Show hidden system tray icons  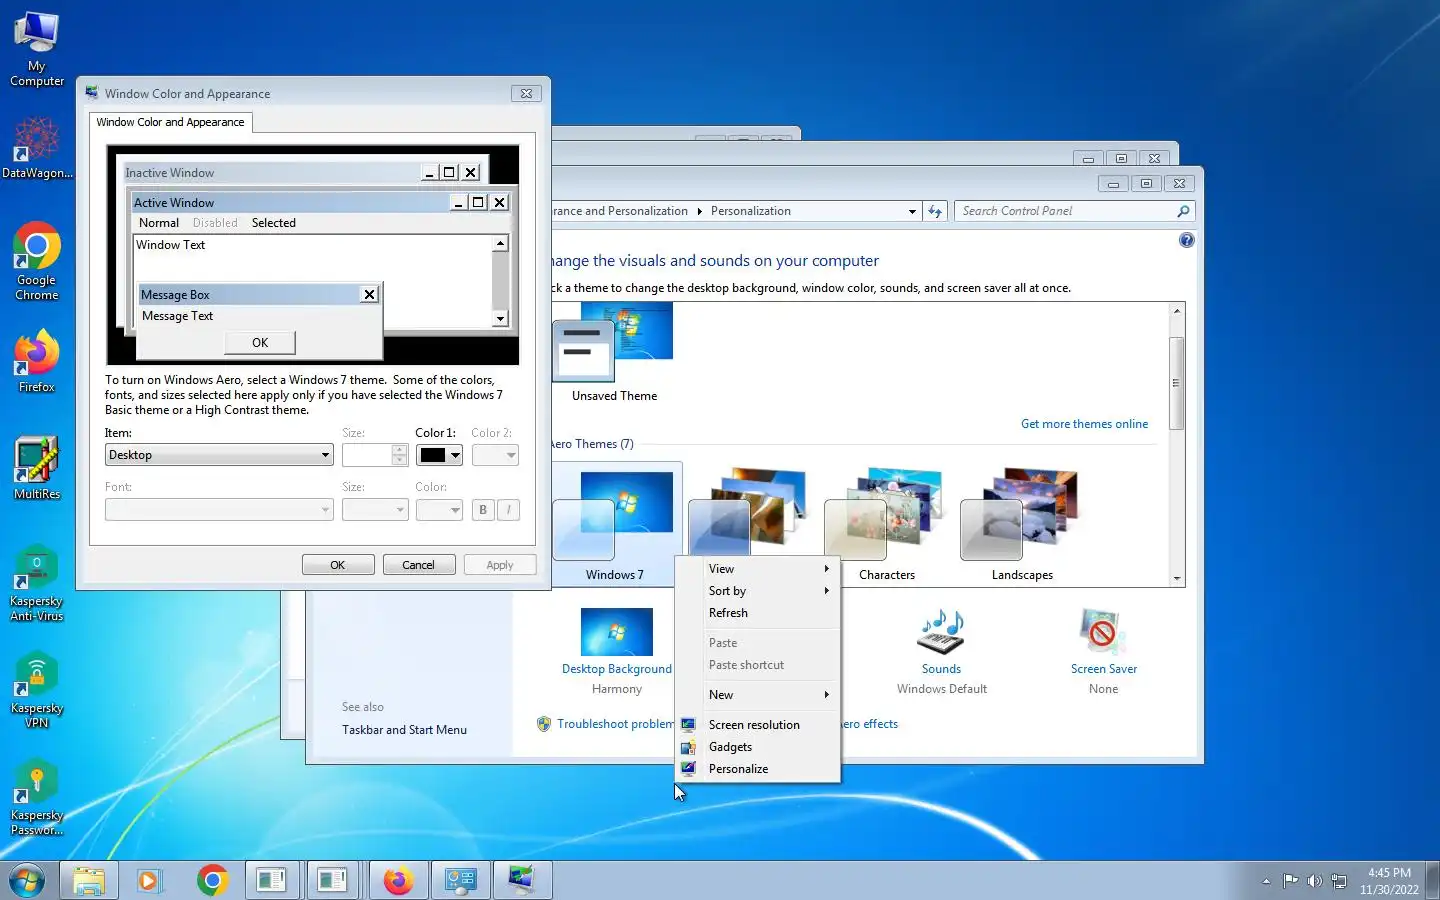pos(1266,881)
